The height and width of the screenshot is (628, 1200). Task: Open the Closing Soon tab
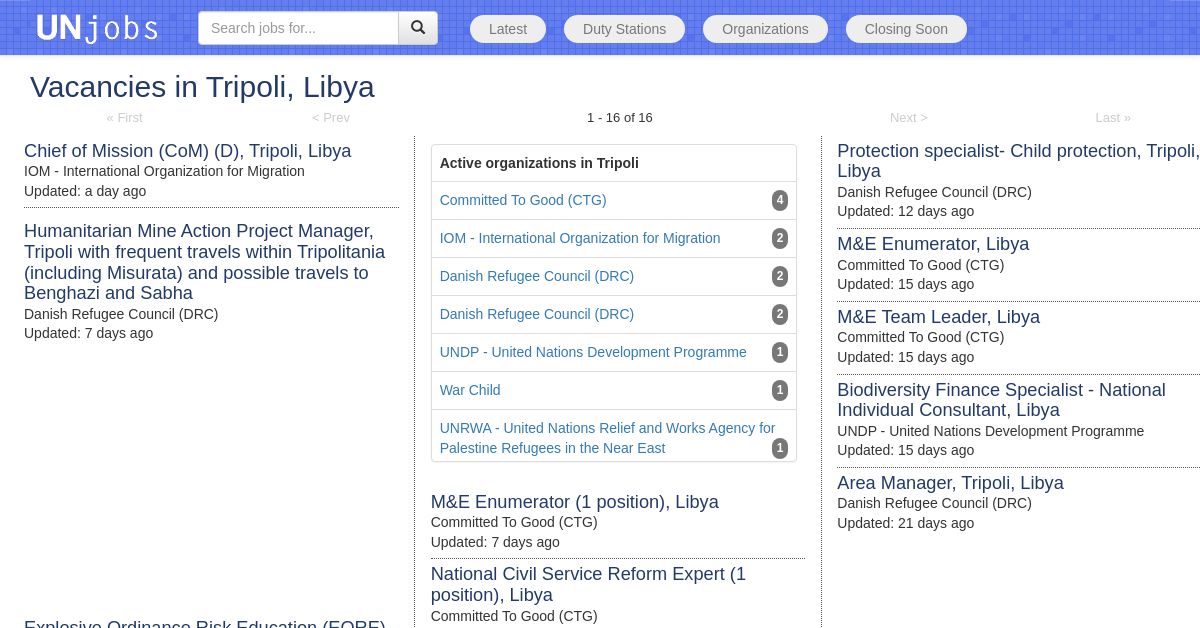[x=906, y=29]
